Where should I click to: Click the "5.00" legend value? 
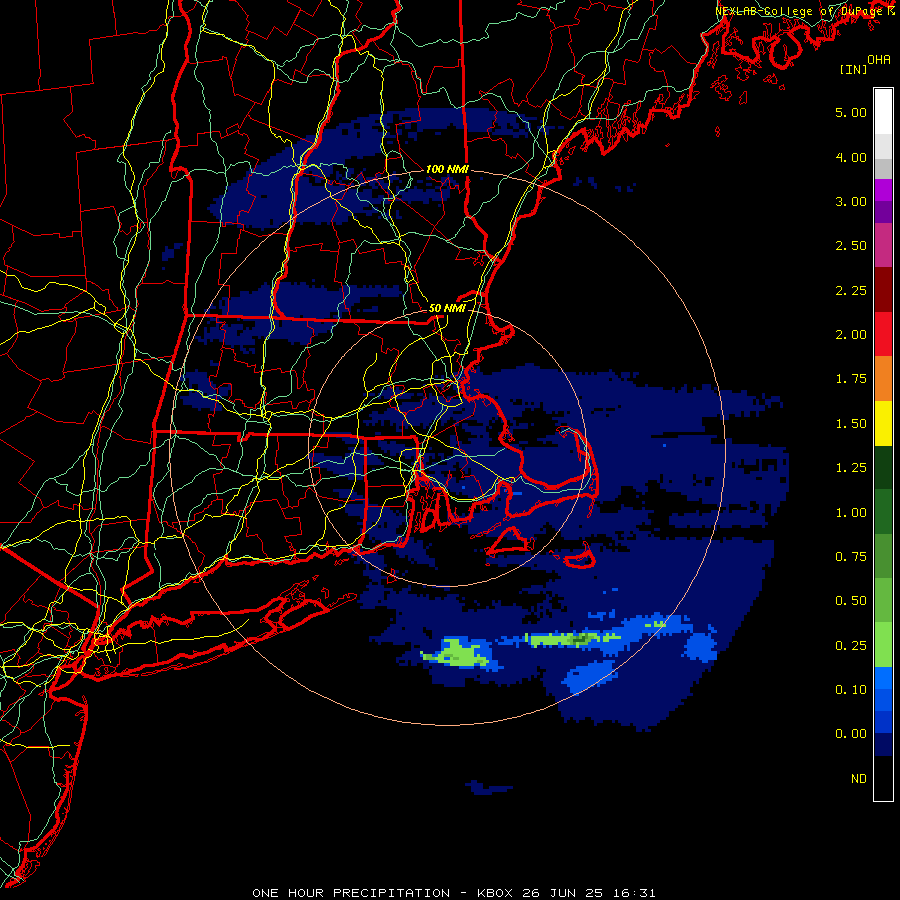pyautogui.click(x=851, y=112)
